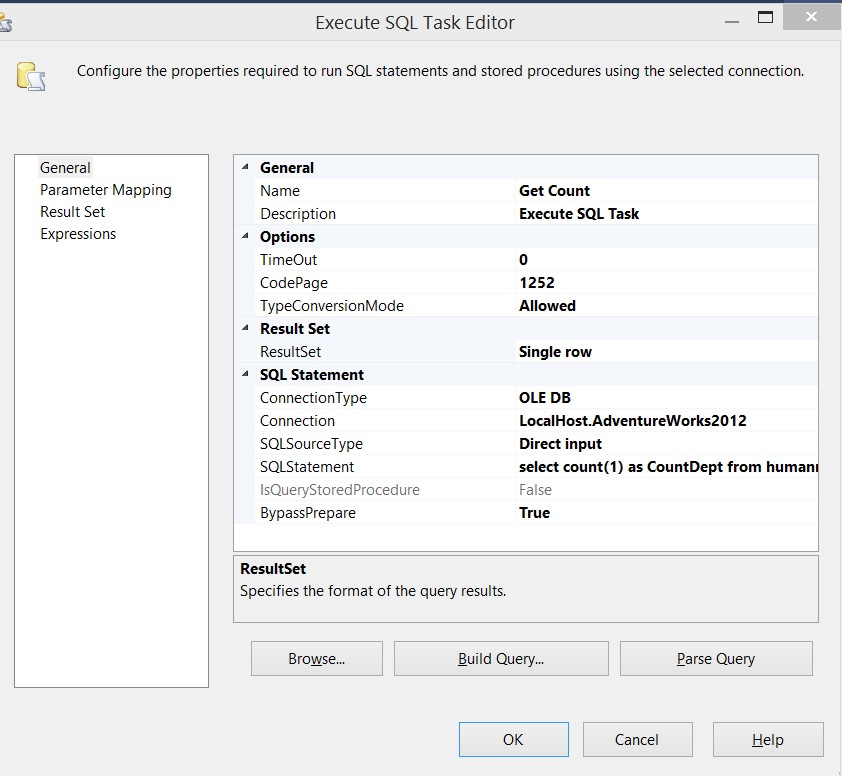Close the Execute SQL Task Editor window
Screen dimensions: 842x776
pyautogui.click(x=812, y=17)
